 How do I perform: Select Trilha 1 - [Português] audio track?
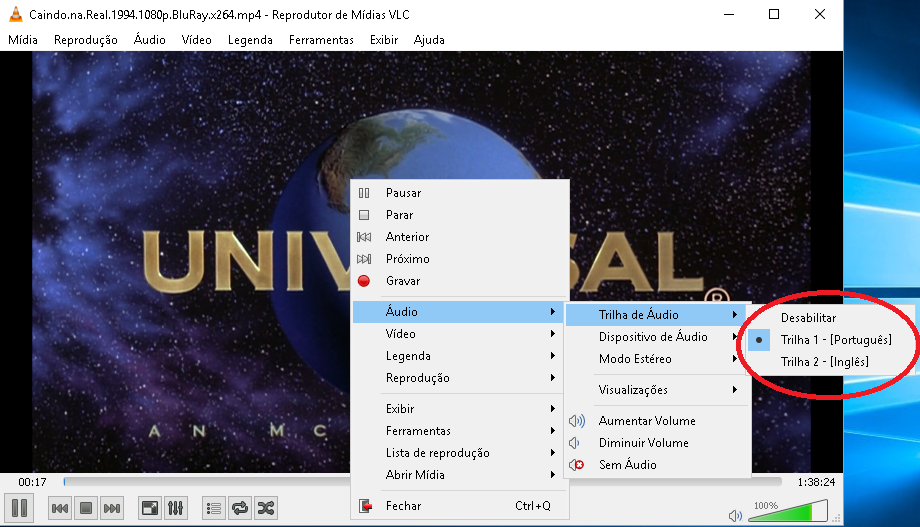click(830, 340)
